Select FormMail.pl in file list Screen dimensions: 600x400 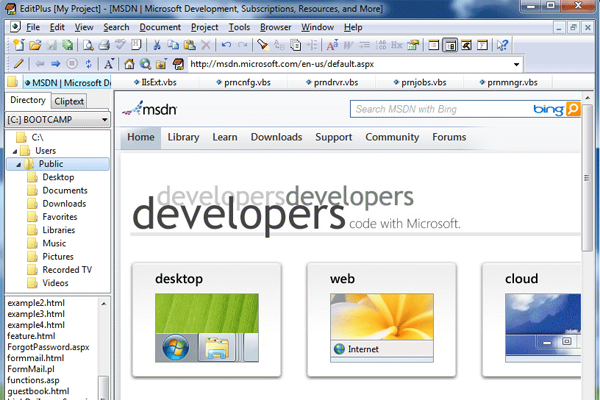[x=31, y=369]
